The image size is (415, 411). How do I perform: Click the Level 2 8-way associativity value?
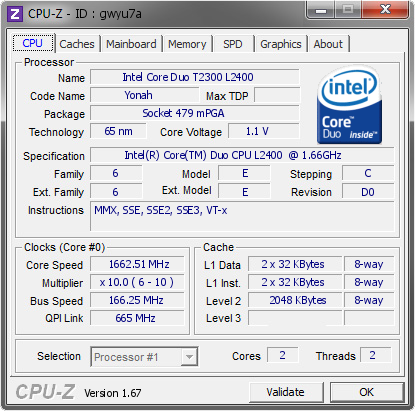point(369,300)
